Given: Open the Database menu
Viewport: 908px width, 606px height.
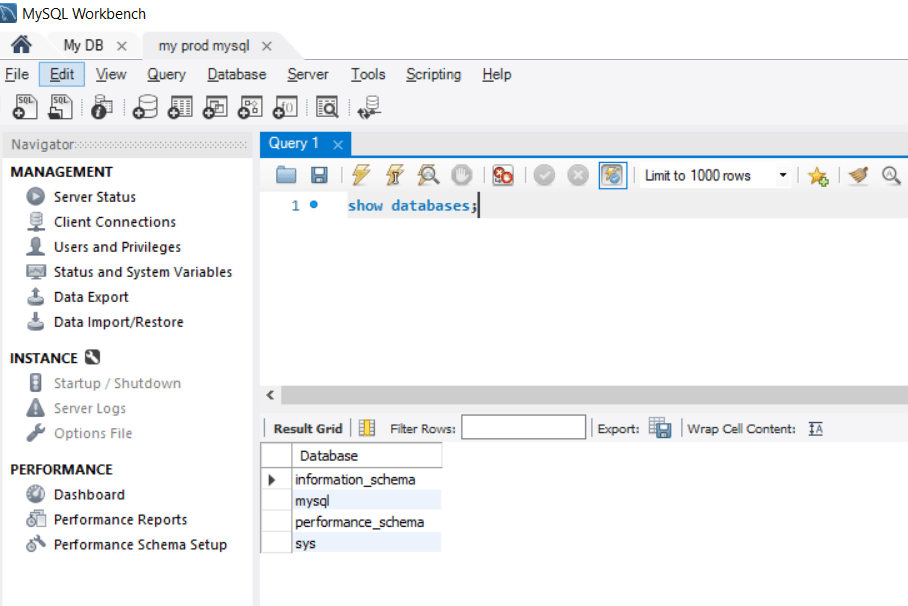Looking at the screenshot, I should tap(236, 74).
